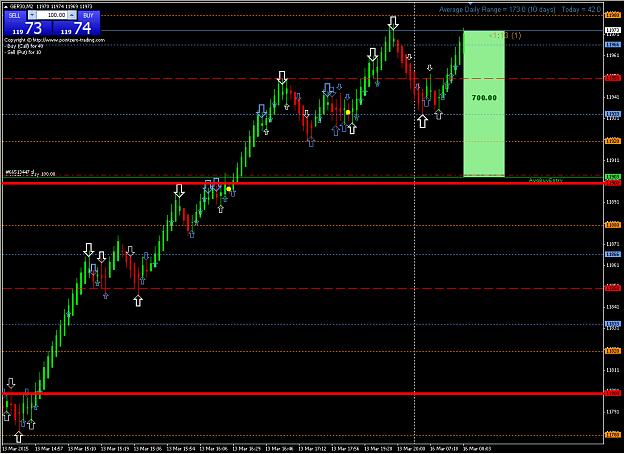Click the sell price tile showing 119 73
This screenshot has height=454, width=625.
(28, 28)
